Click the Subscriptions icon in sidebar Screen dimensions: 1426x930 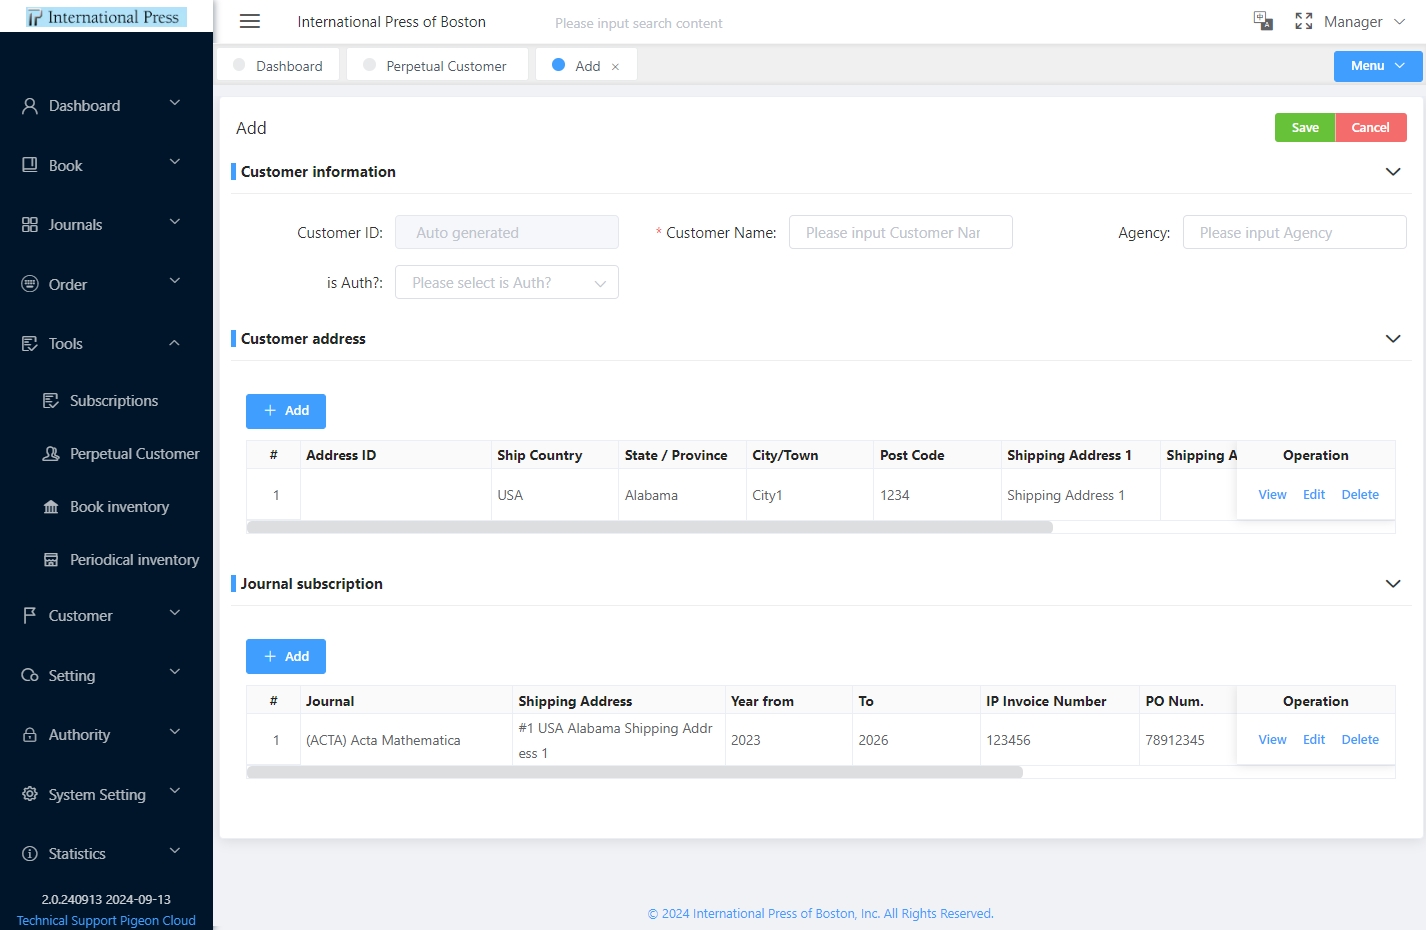tap(51, 401)
